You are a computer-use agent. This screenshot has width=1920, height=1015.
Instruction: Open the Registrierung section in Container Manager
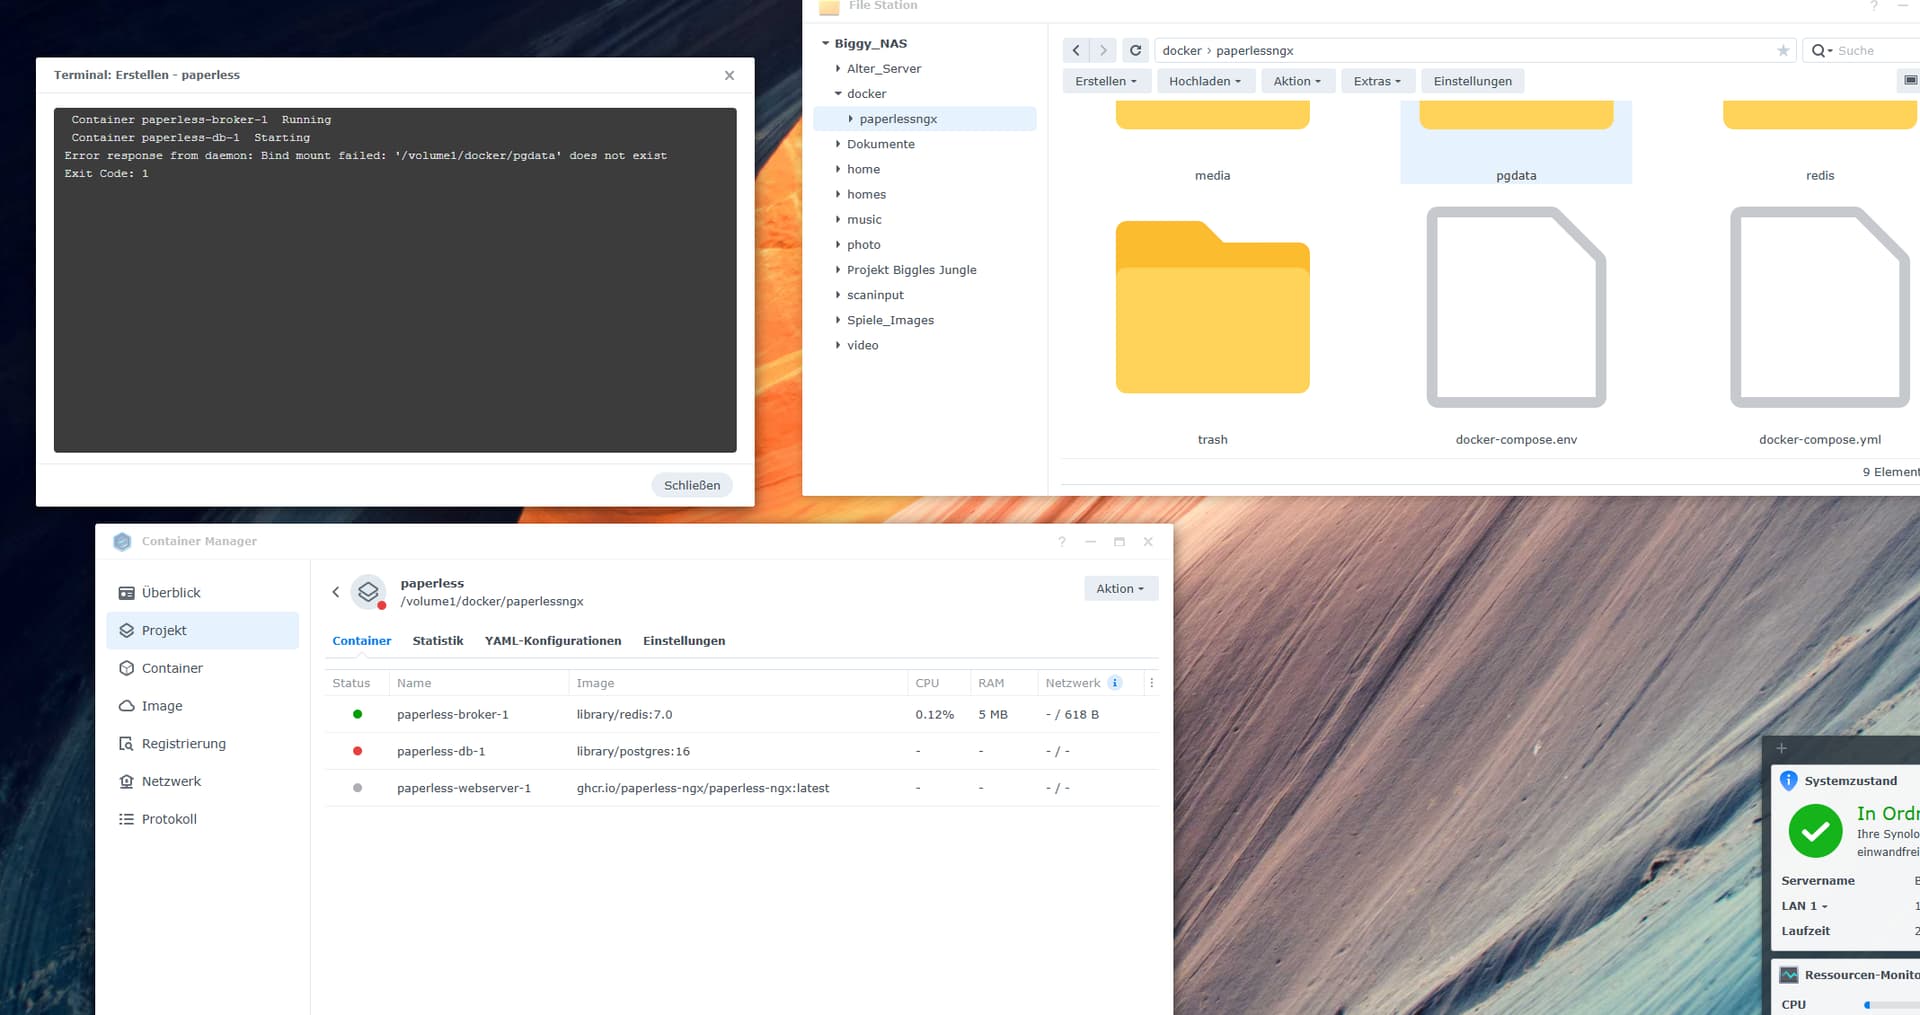point(183,744)
